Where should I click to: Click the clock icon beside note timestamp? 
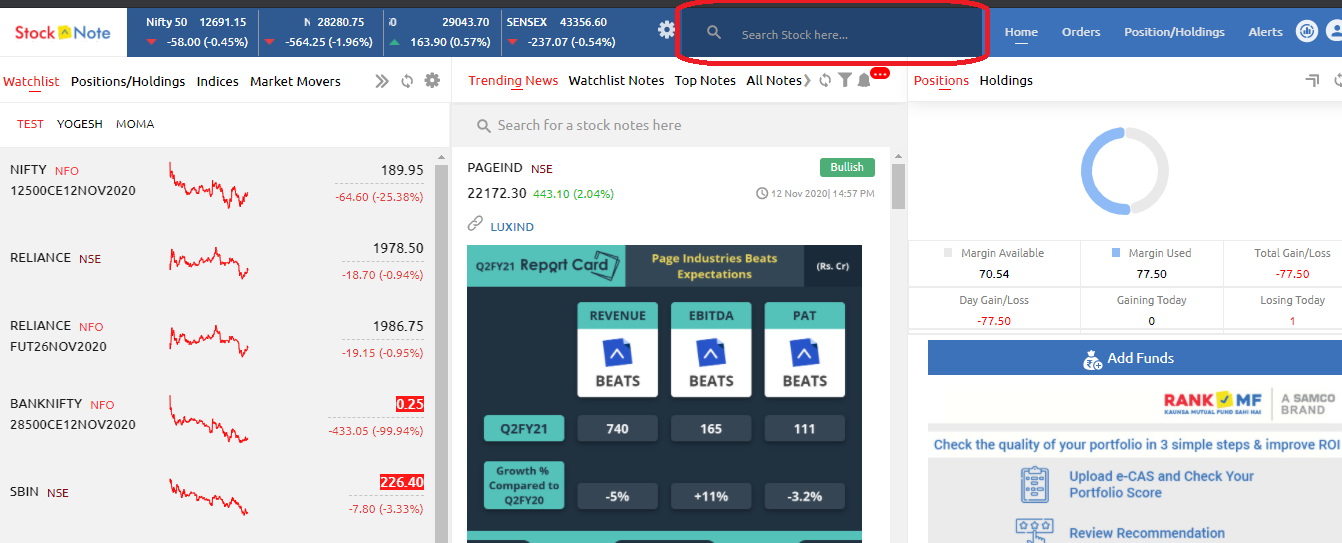[762, 193]
